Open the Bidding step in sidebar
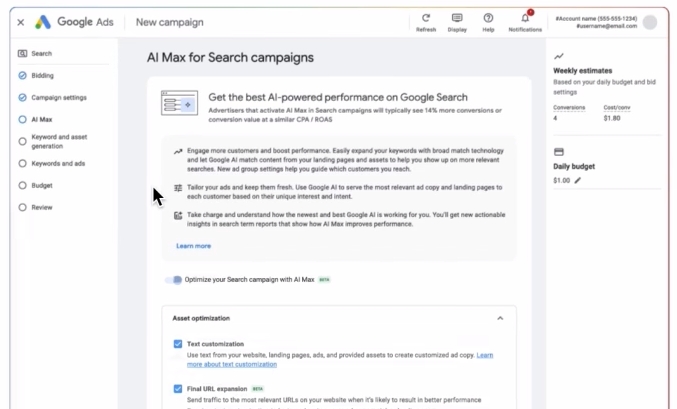This screenshot has height=409, width=677. pyautogui.click(x=42, y=76)
